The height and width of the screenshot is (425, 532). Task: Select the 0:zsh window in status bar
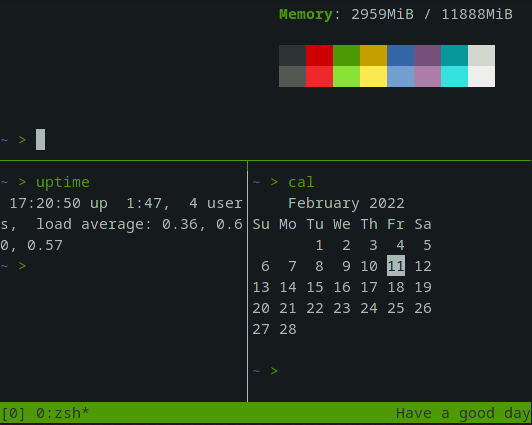pos(62,413)
